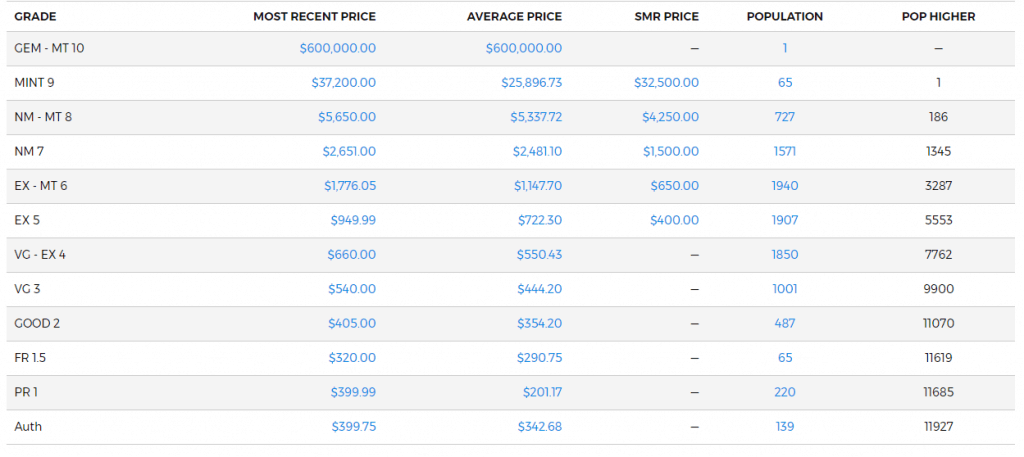
Task: Open the $600,000.00 most recent price for GEM - MT 10
Action: [x=338, y=48]
